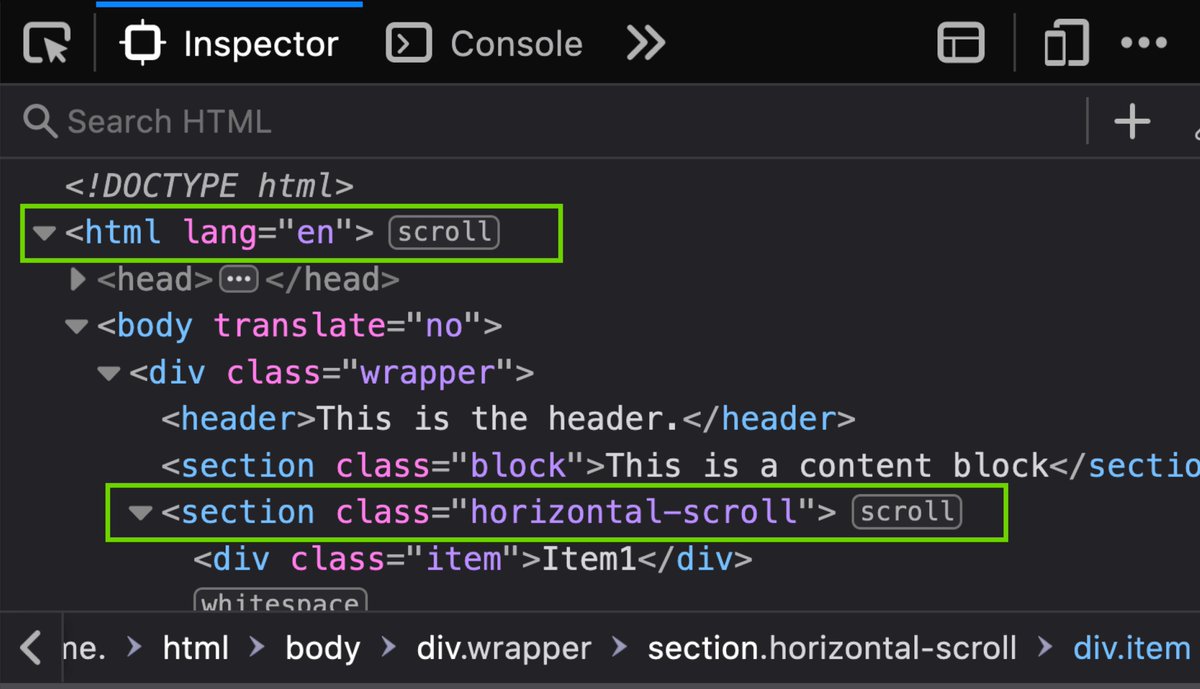Toggle Responsive Design Mode icon

pos(1066,44)
